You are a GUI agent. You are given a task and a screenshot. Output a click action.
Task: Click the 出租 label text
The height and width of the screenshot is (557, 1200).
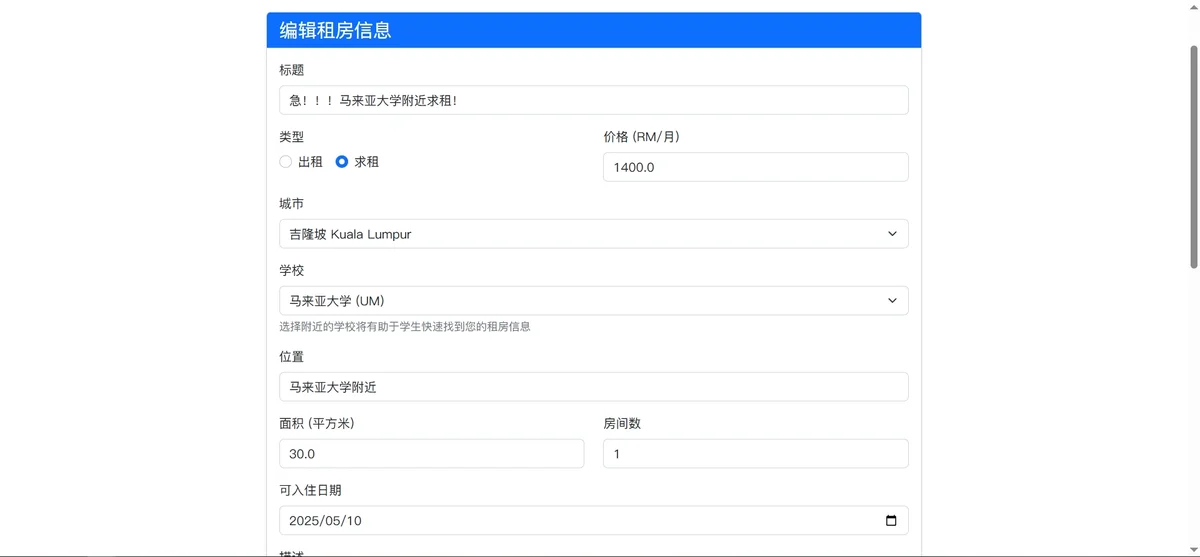(310, 162)
